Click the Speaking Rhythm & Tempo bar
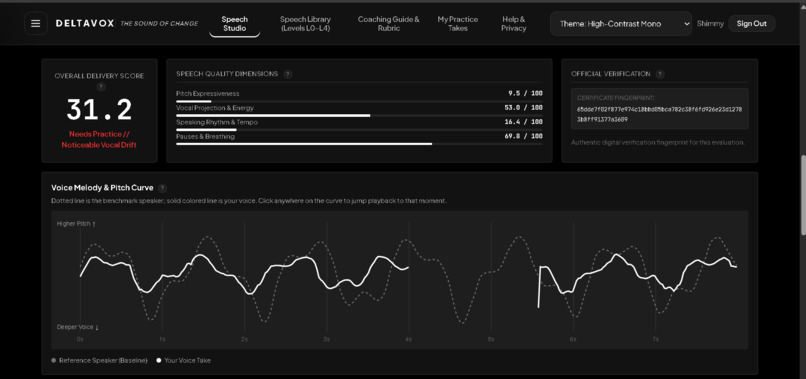806x379 pixels. [x=359, y=130]
